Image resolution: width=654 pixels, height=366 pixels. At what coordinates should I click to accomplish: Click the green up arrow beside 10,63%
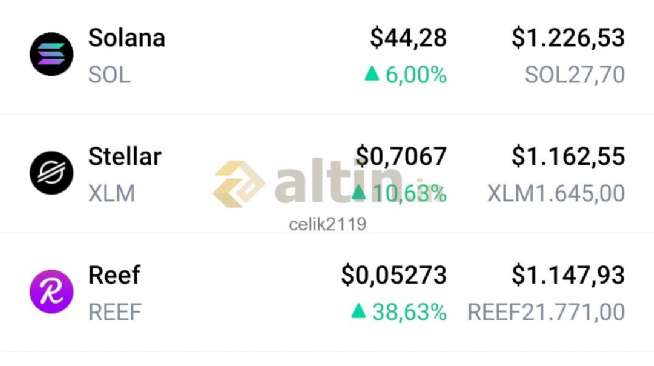pyautogui.click(x=358, y=193)
